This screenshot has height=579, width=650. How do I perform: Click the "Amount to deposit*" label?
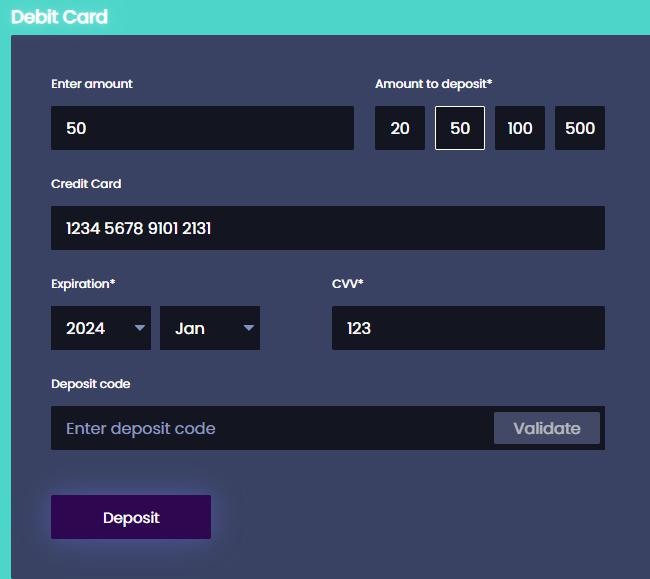point(434,84)
